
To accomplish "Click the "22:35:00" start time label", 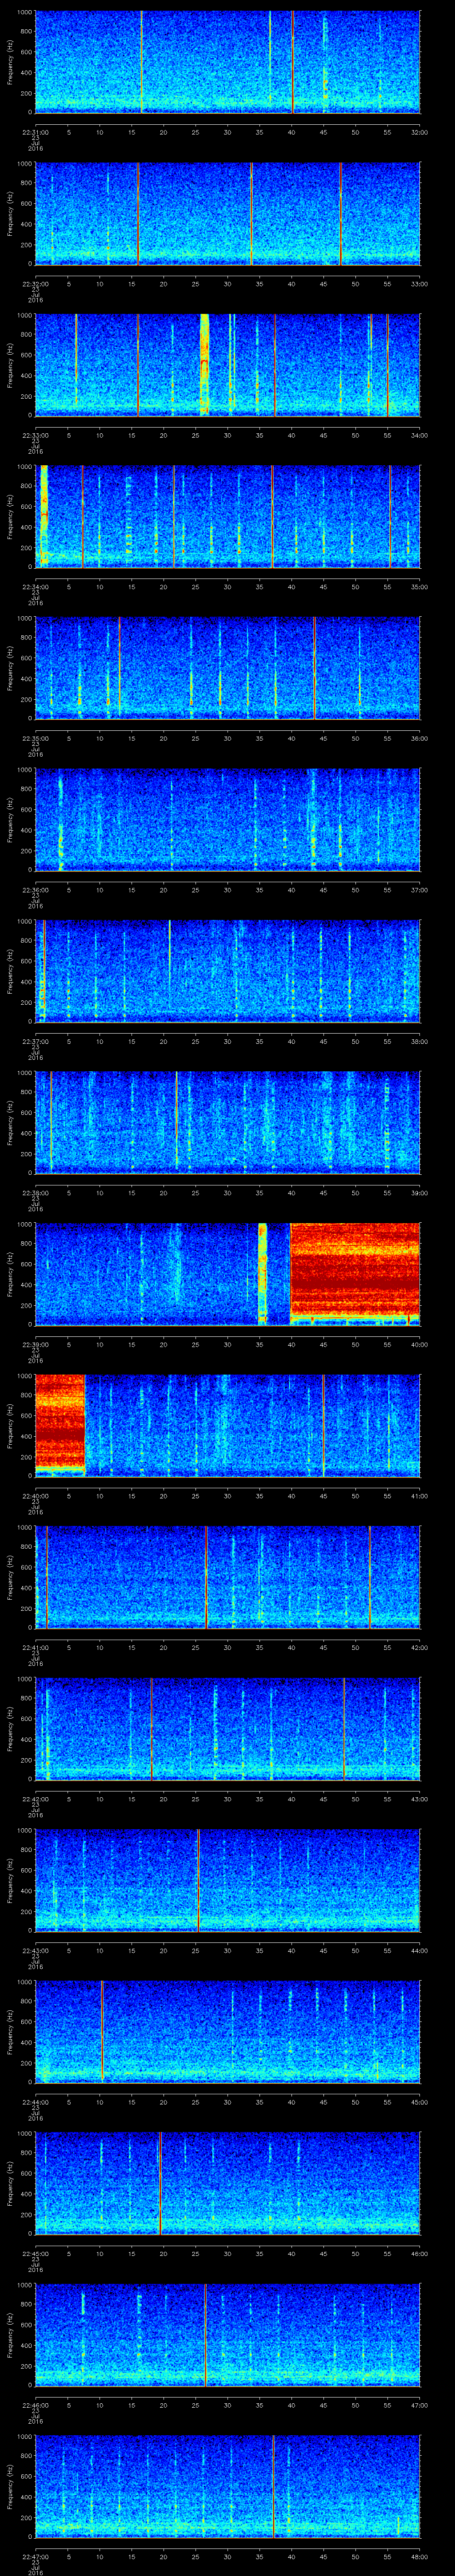I will pos(35,738).
